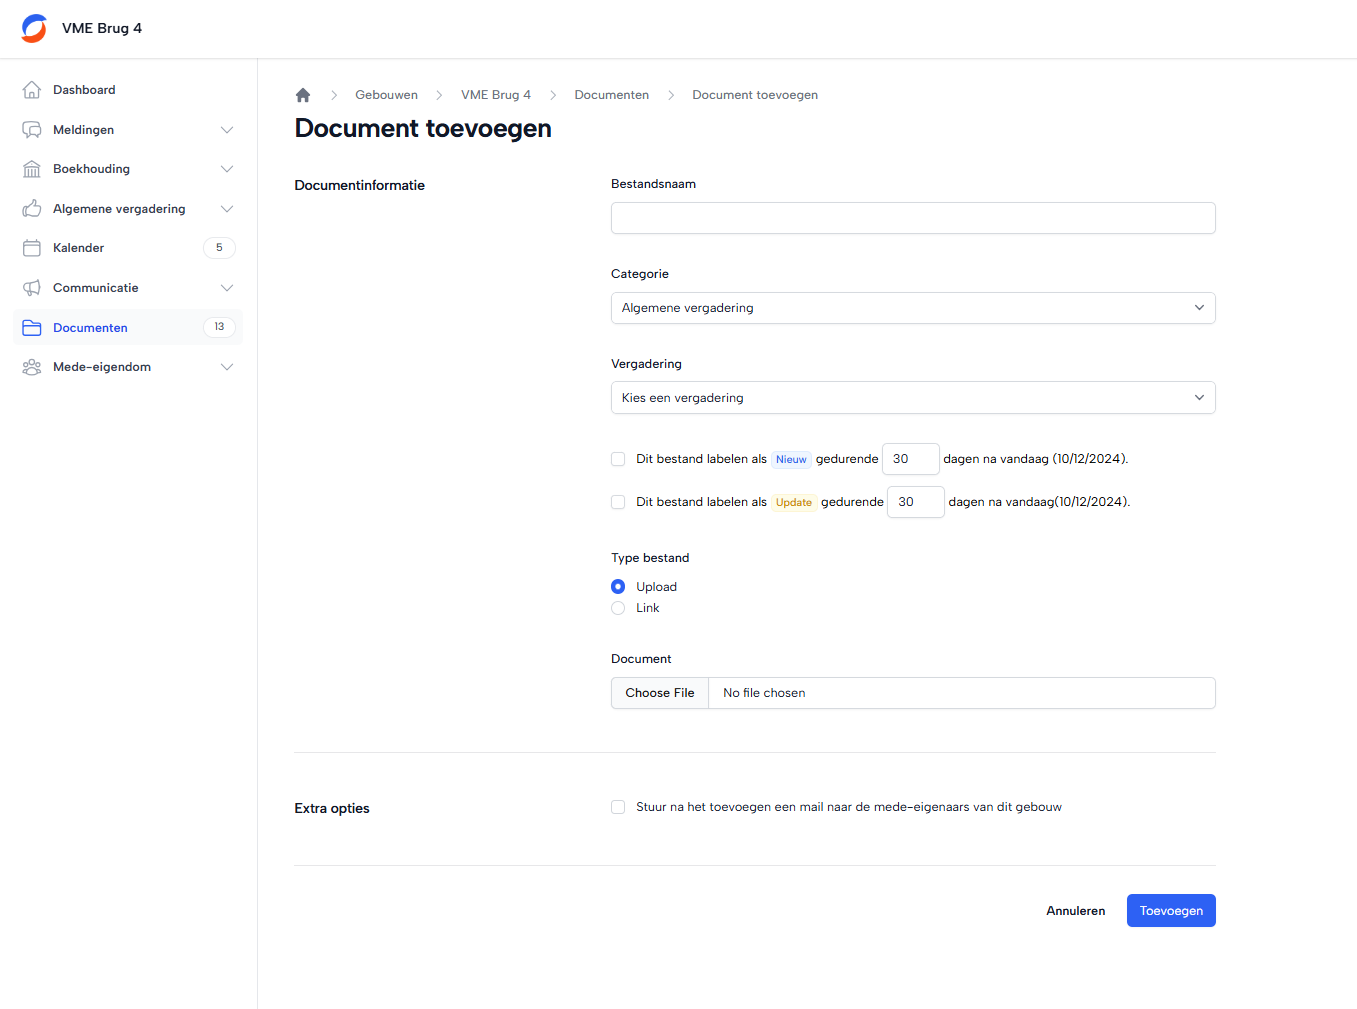Click the Documenten folder icon in sidebar
This screenshot has height=1009, width=1357.
(32, 328)
